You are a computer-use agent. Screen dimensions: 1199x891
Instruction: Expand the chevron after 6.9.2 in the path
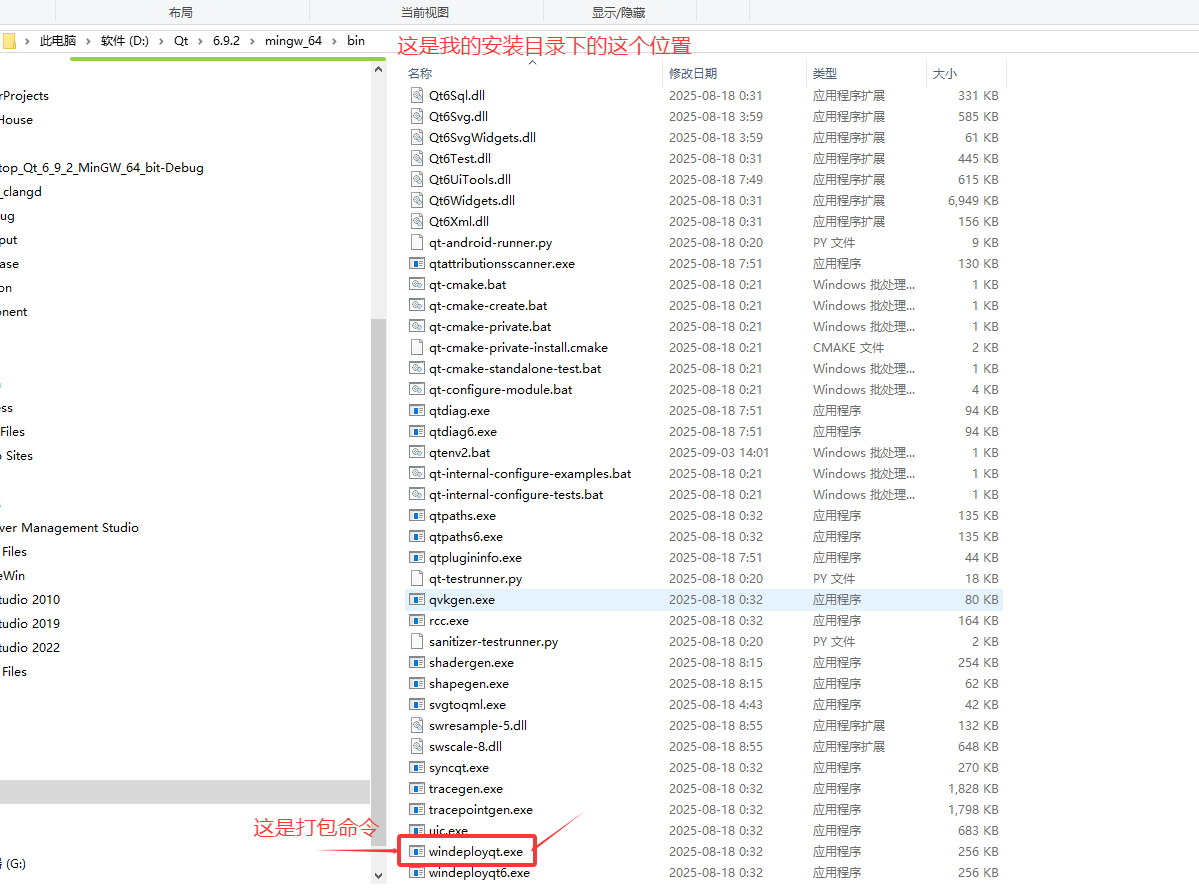tap(252, 41)
